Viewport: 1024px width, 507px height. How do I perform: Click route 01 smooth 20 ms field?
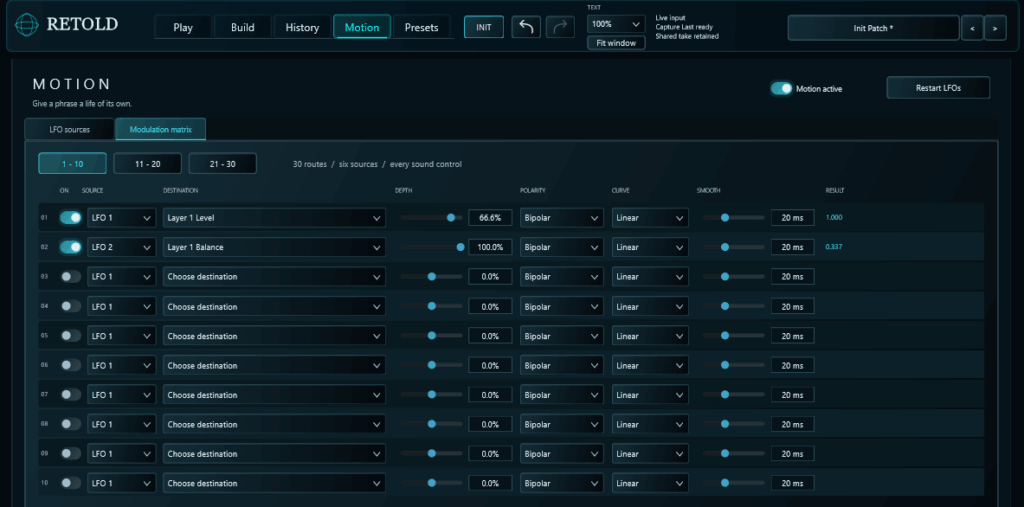pos(792,218)
